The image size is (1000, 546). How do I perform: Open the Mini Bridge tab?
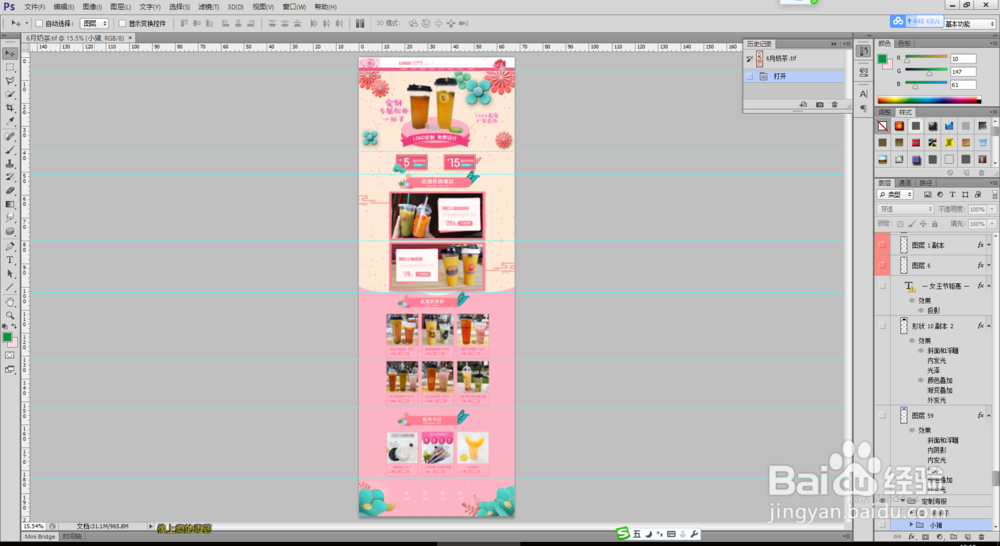pyautogui.click(x=40, y=536)
